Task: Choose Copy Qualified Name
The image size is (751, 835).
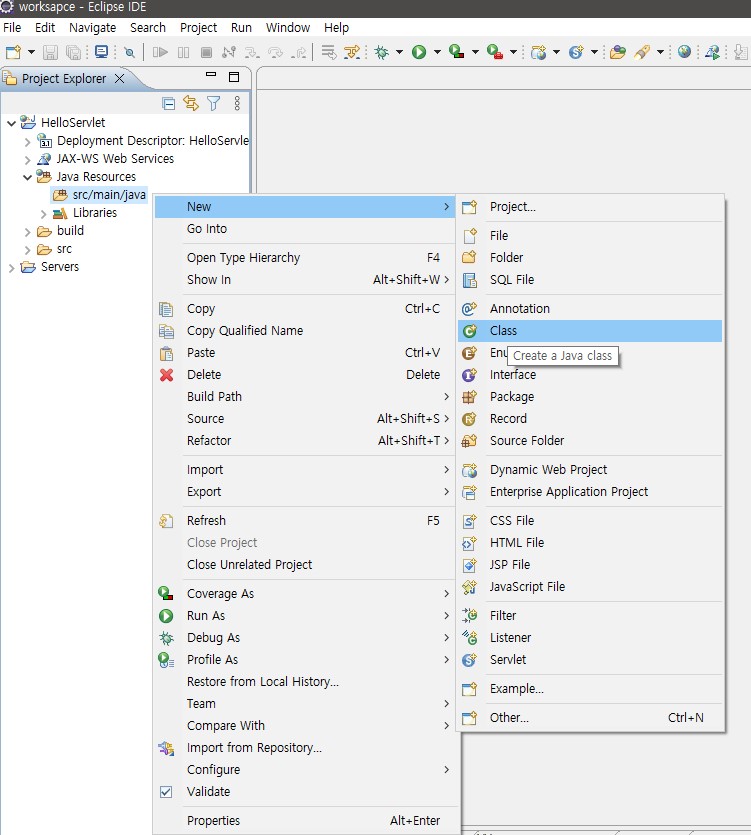Action: [305, 331]
